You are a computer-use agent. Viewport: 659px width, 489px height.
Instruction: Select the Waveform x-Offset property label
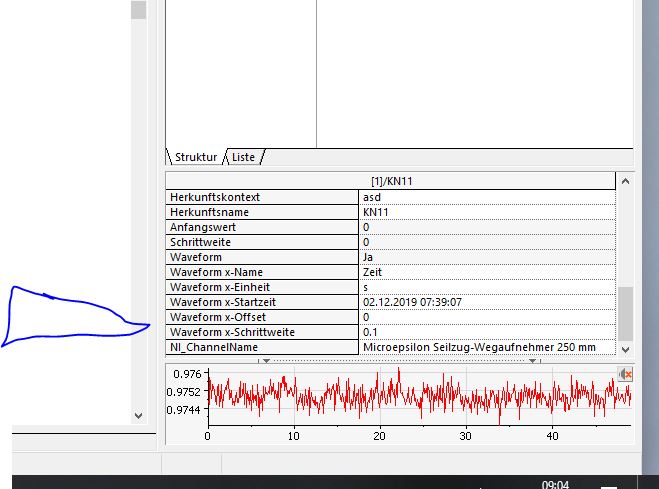pyautogui.click(x=262, y=317)
